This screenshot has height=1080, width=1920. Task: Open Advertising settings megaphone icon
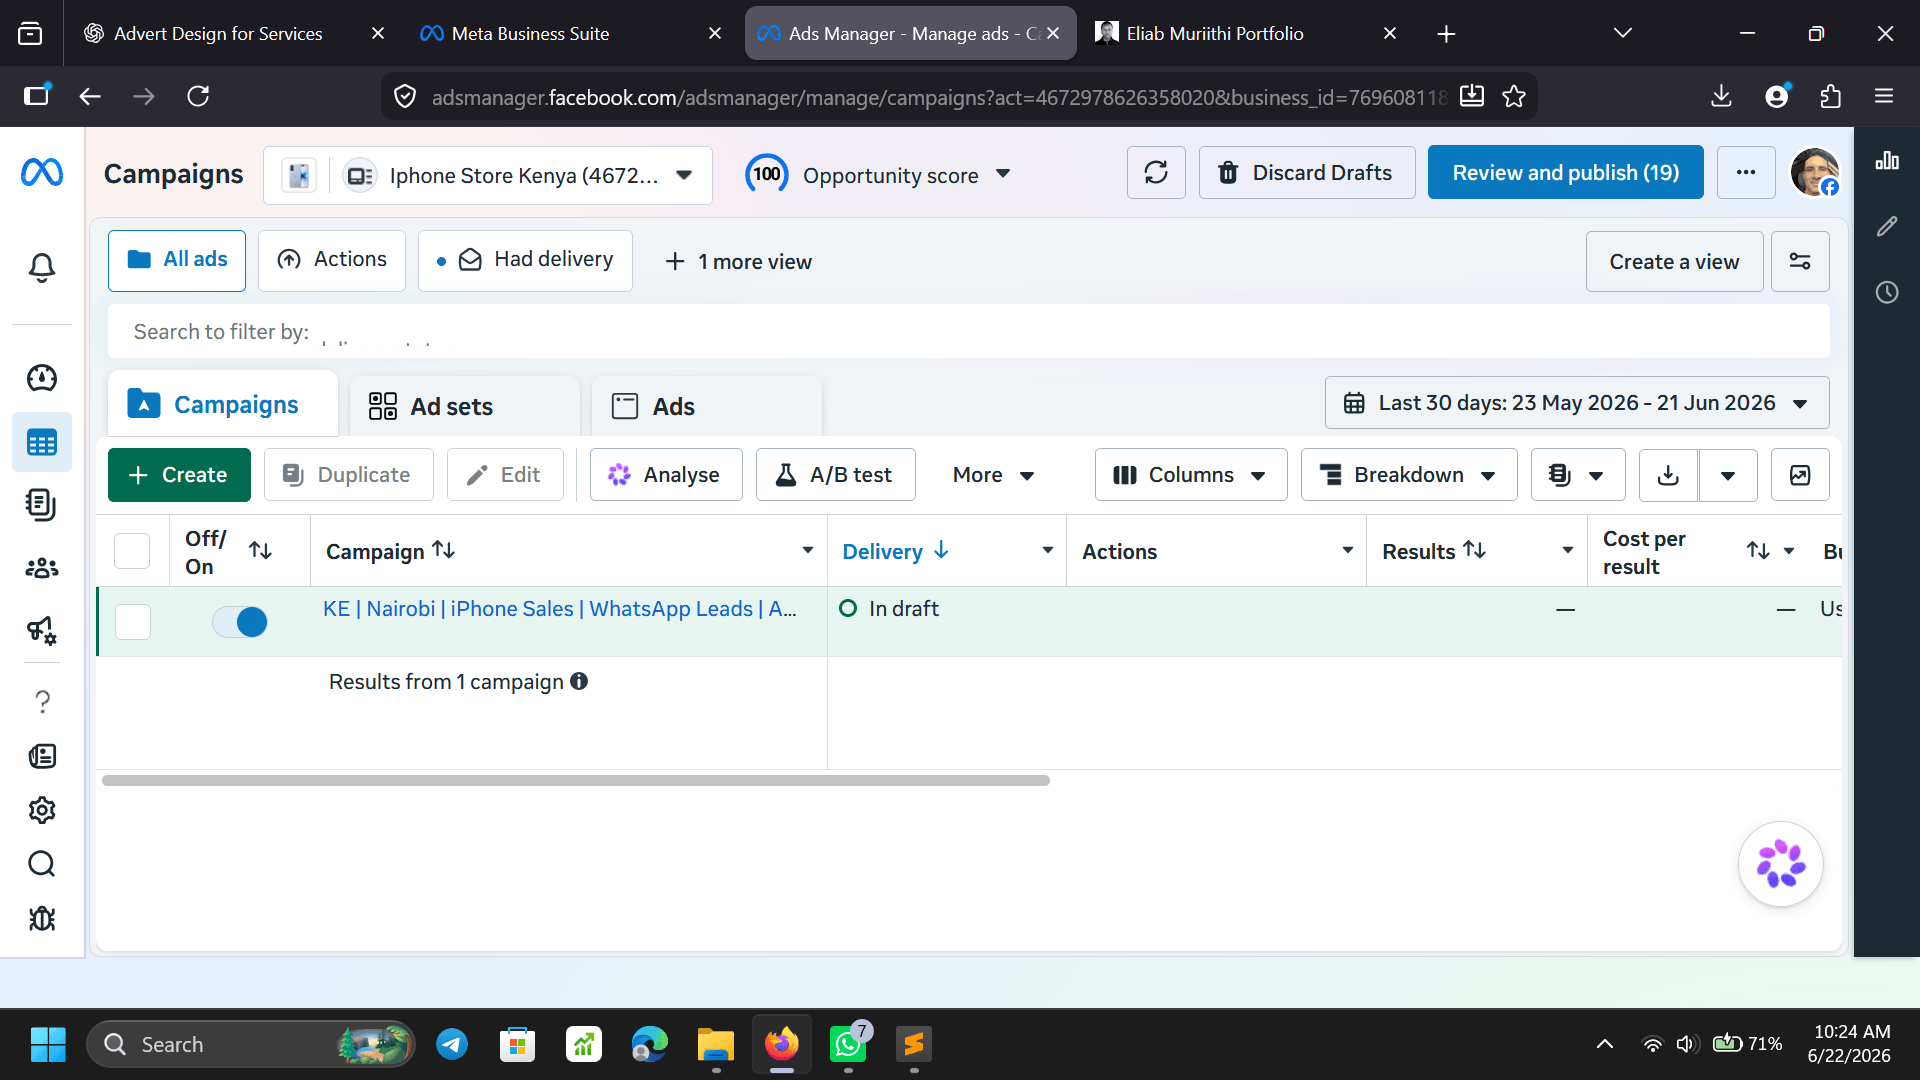coord(42,630)
